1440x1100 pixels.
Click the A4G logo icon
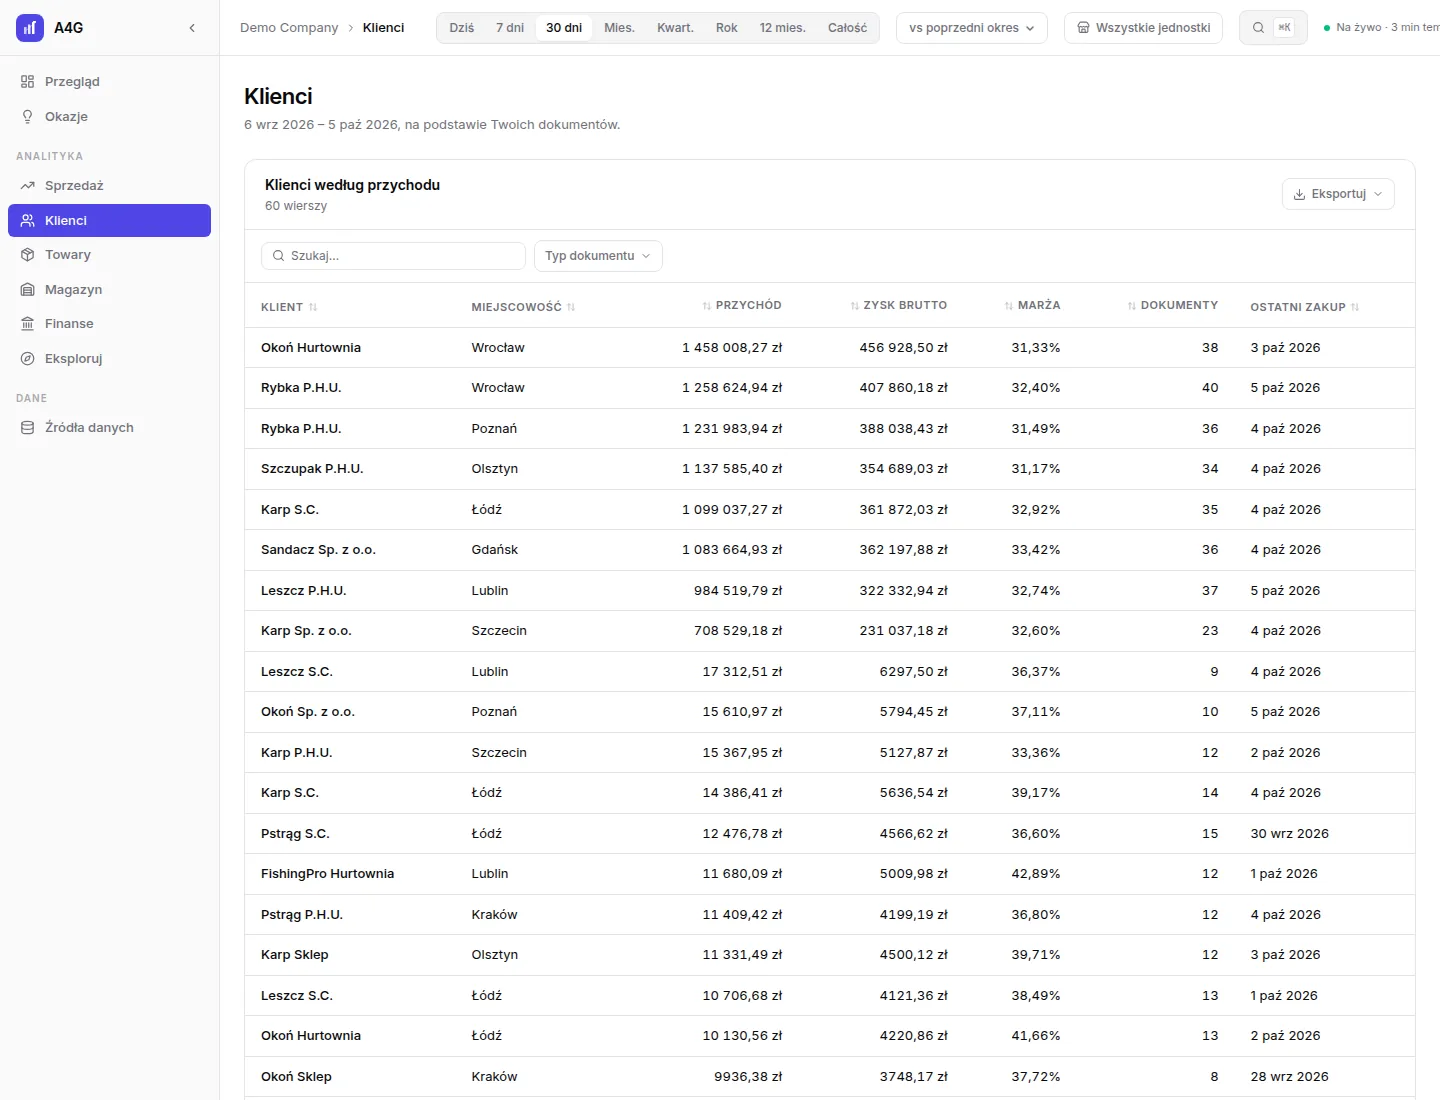pyautogui.click(x=30, y=28)
